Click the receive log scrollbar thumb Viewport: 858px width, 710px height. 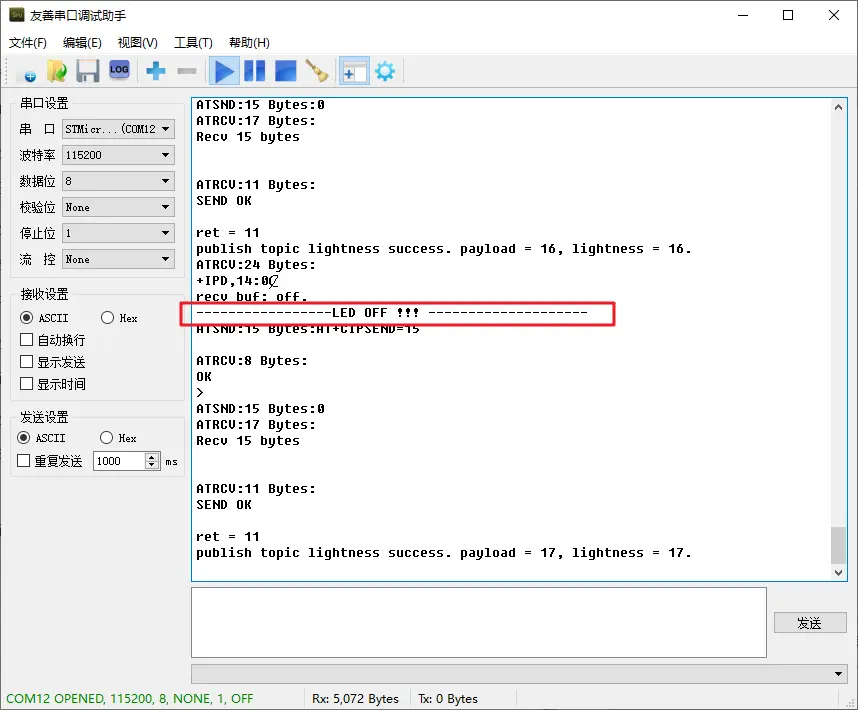[x=838, y=545]
